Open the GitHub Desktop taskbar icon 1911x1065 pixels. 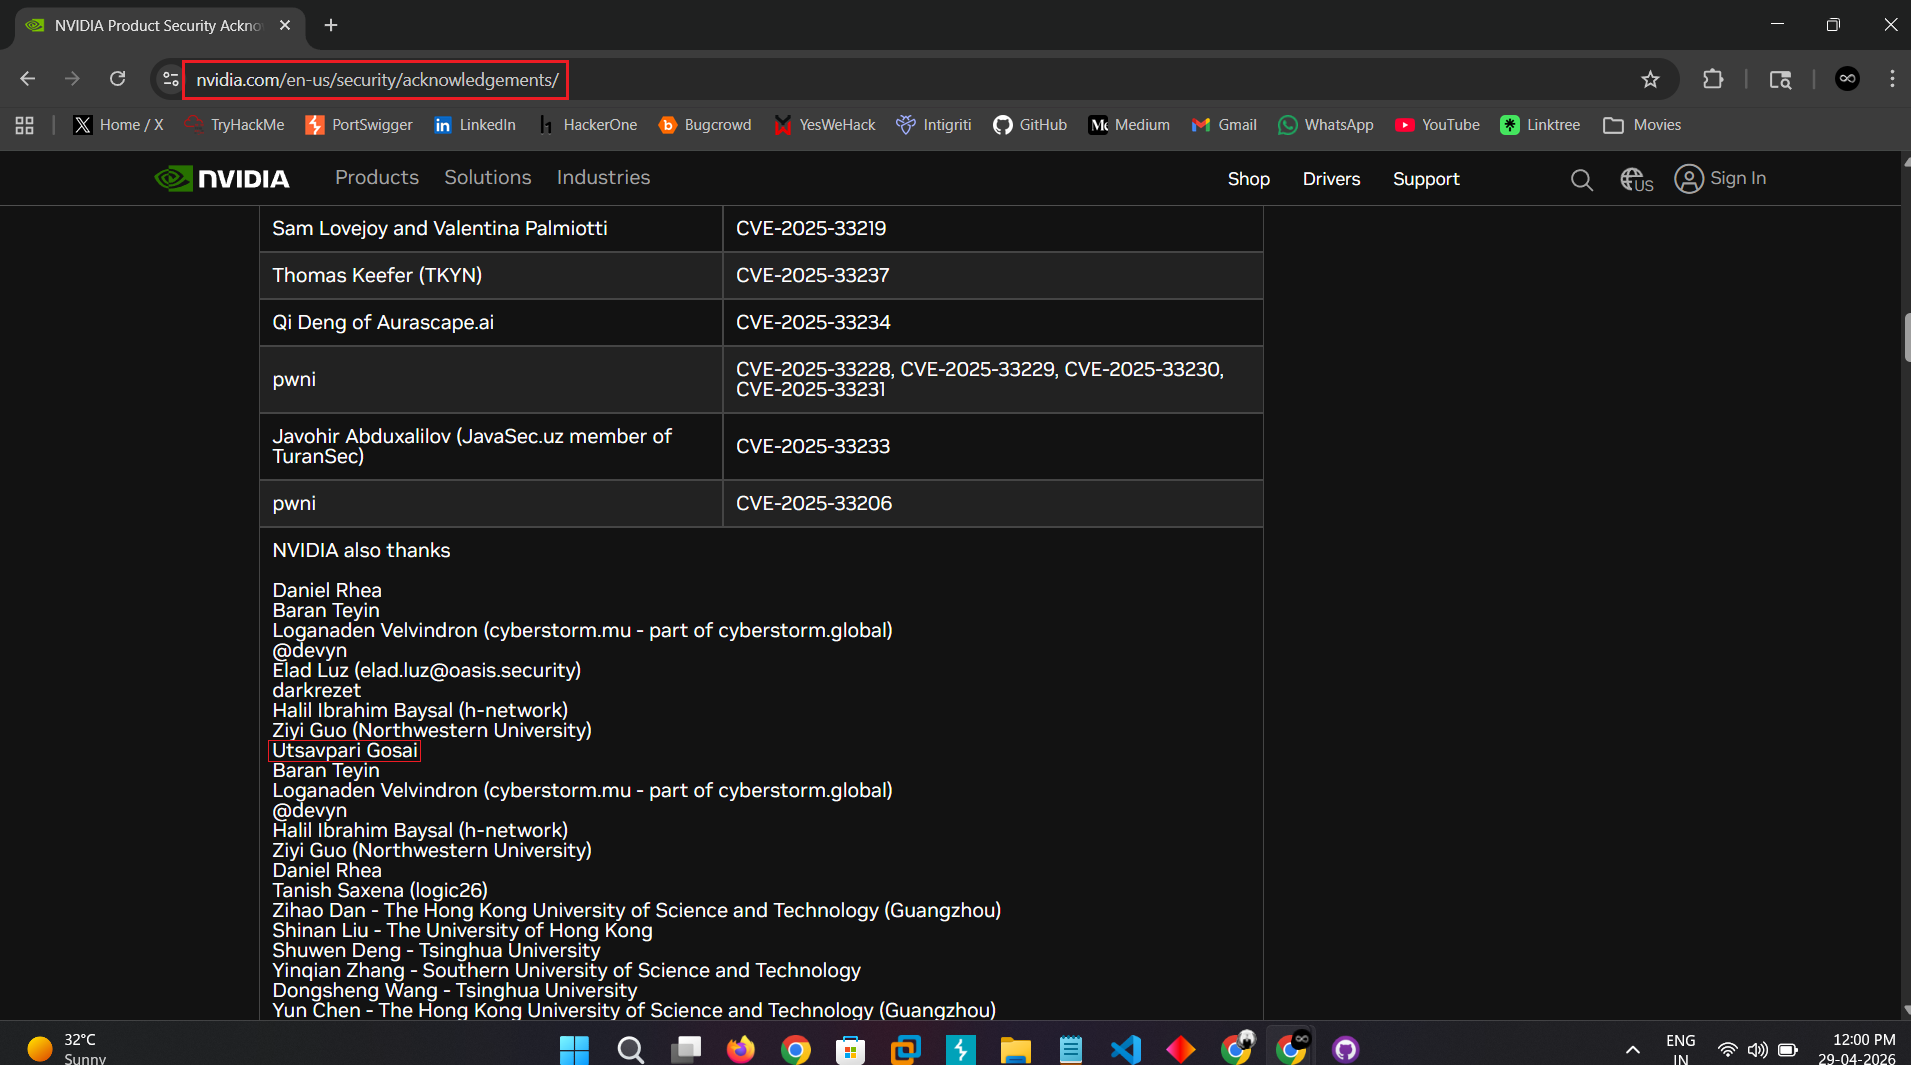(x=1346, y=1049)
